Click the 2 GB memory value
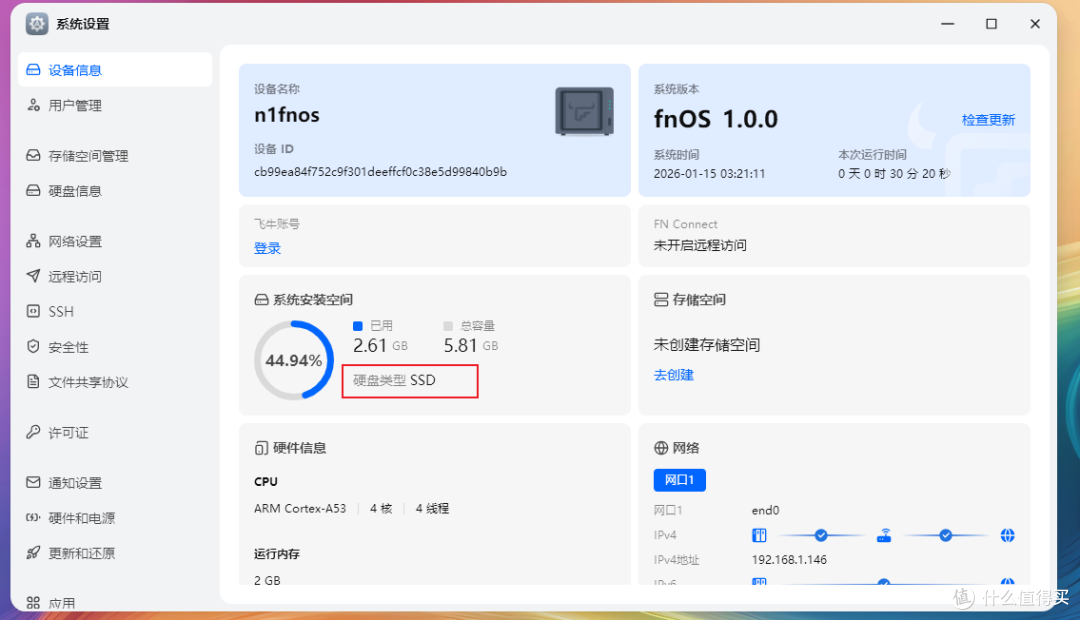The image size is (1080, 620). (x=267, y=580)
